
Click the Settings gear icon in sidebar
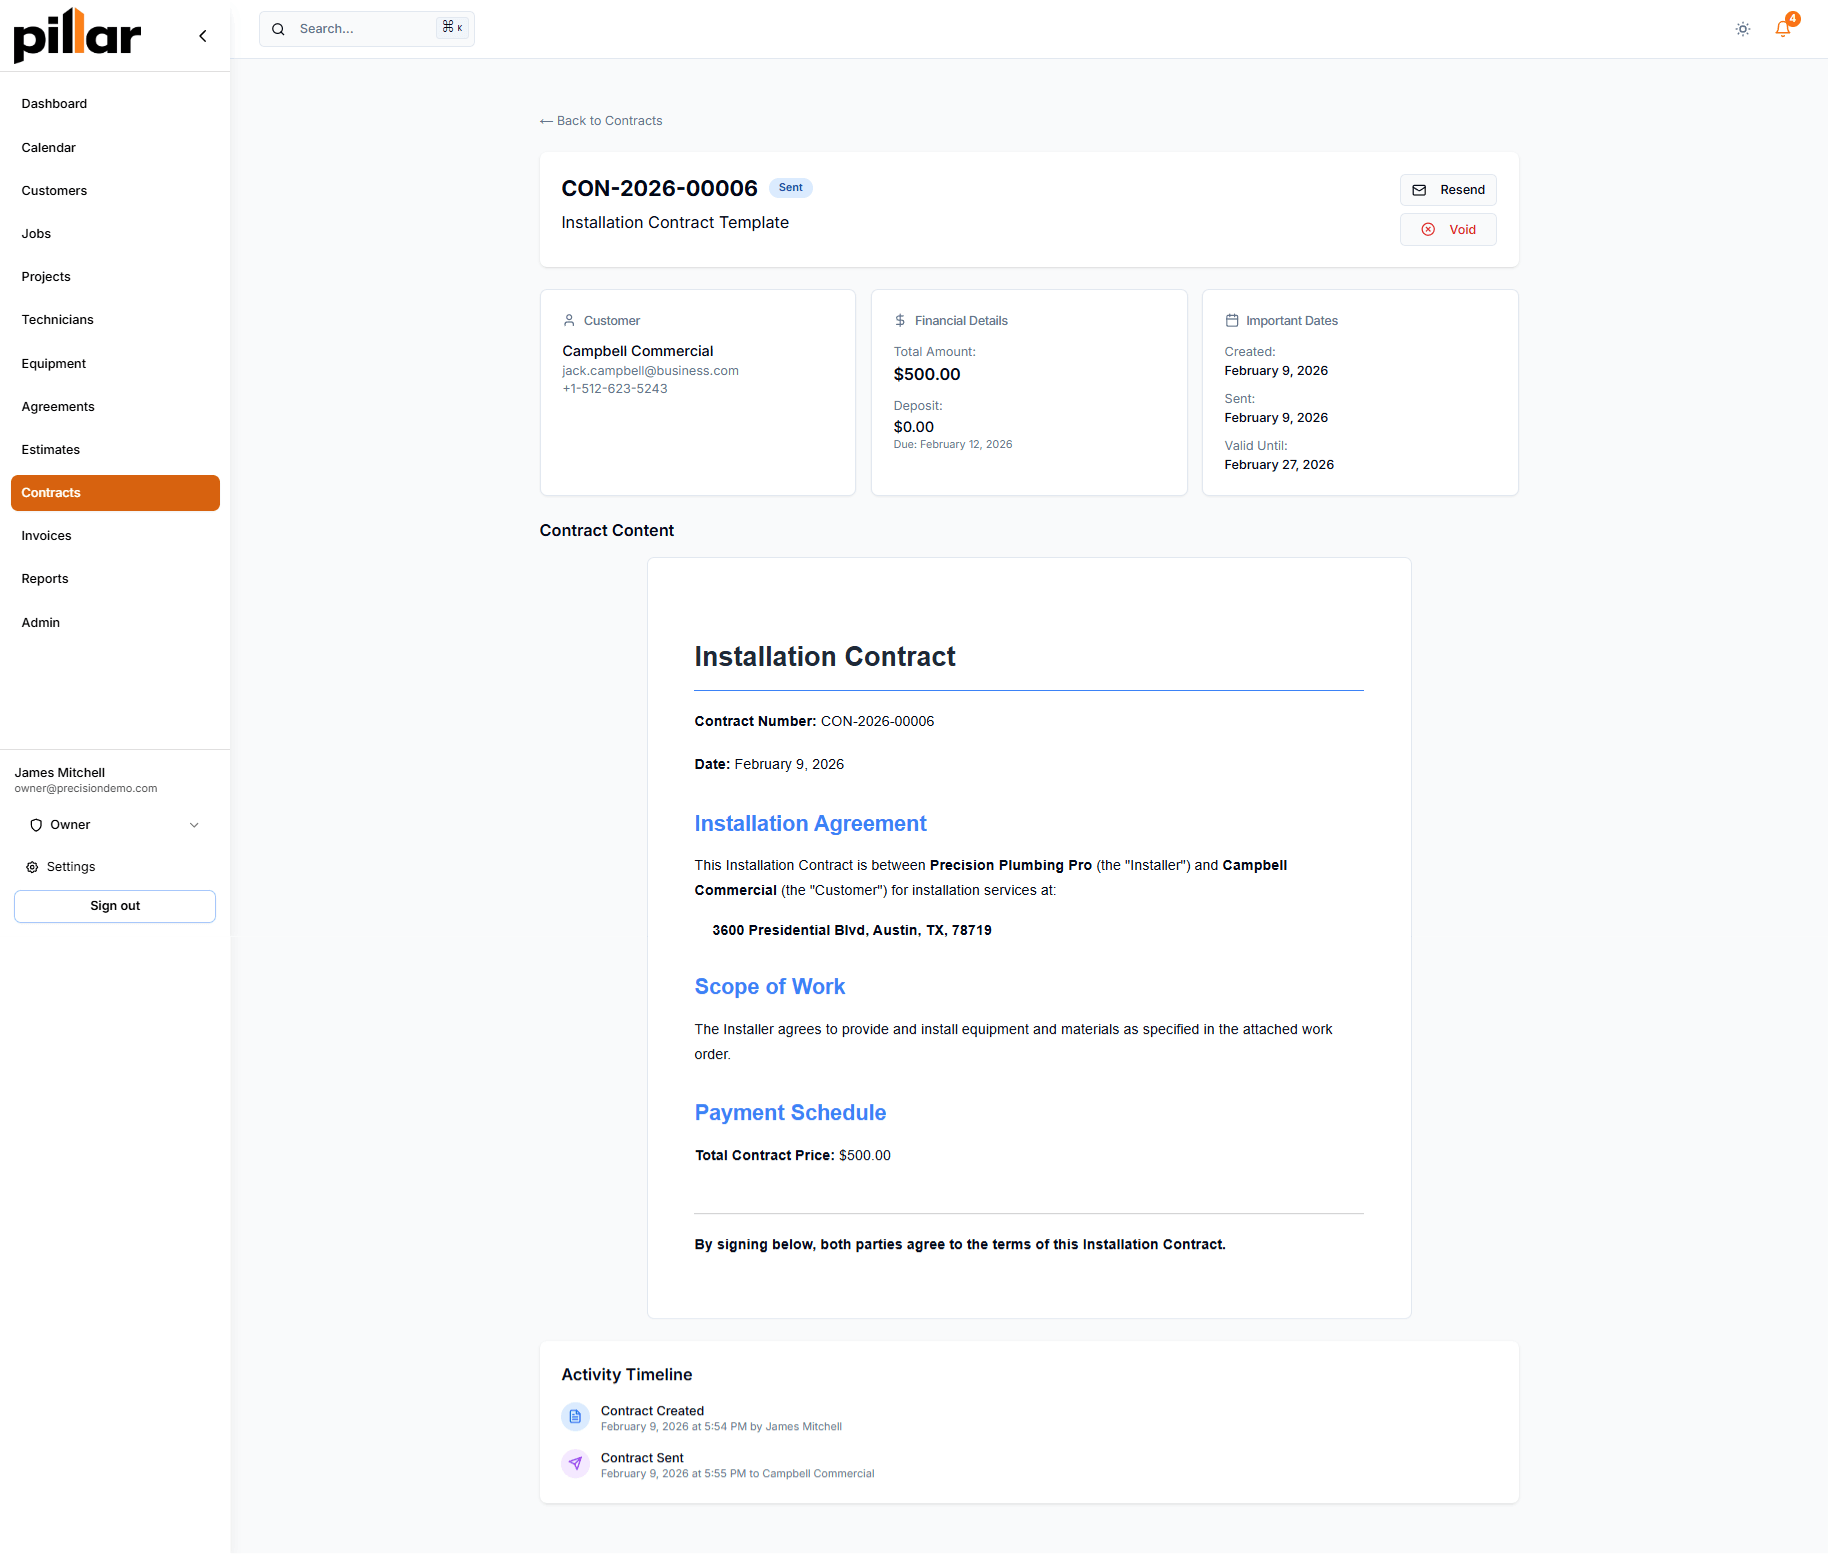(32, 867)
